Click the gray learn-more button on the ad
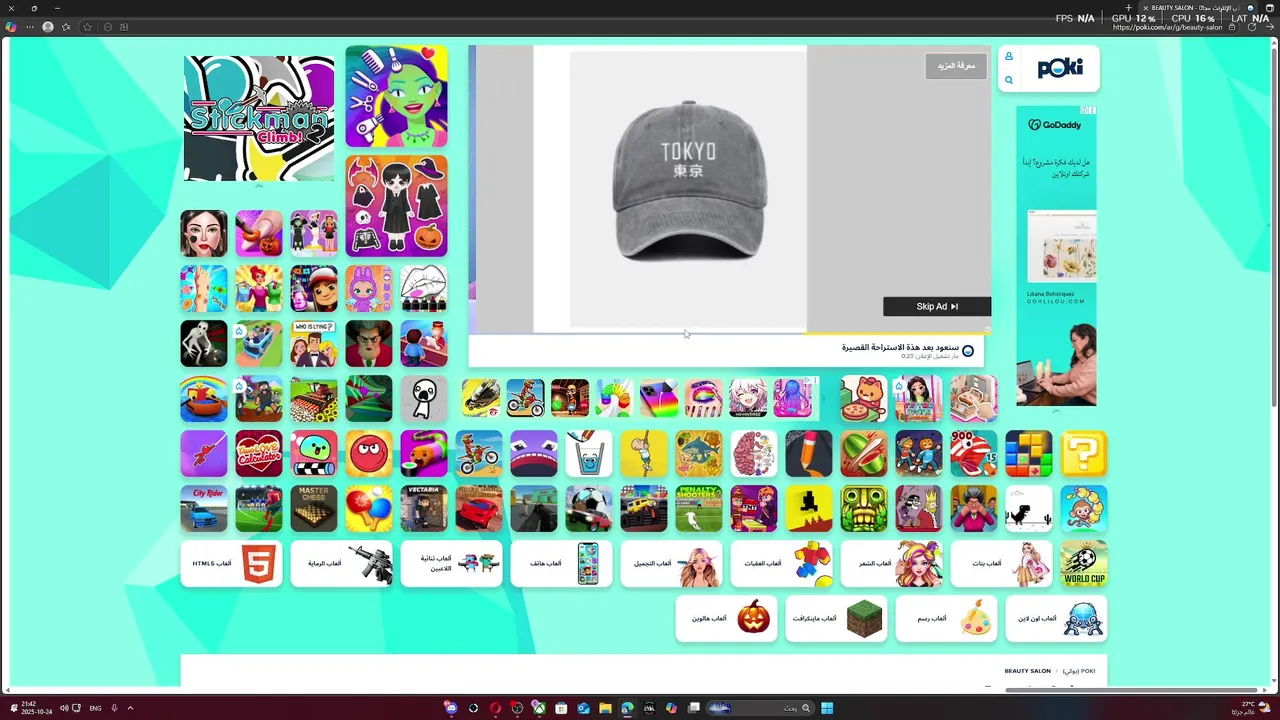Image resolution: width=1280 pixels, height=720 pixels. pyautogui.click(x=956, y=66)
